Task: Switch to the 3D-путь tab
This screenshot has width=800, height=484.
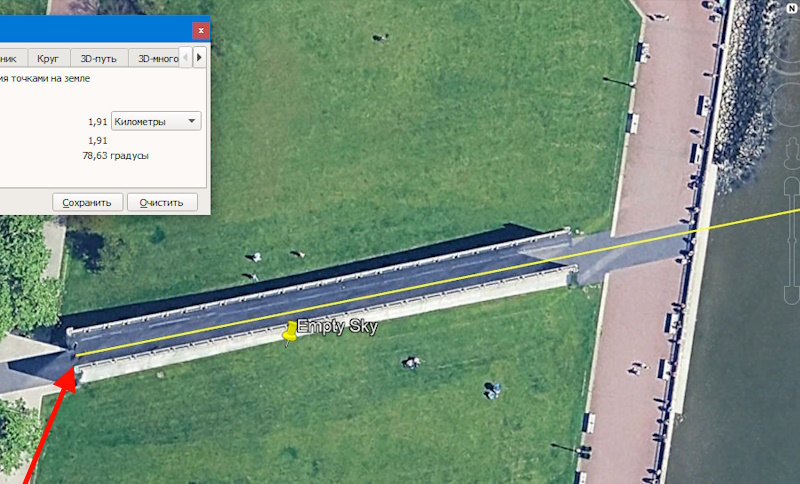Action: tap(98, 59)
